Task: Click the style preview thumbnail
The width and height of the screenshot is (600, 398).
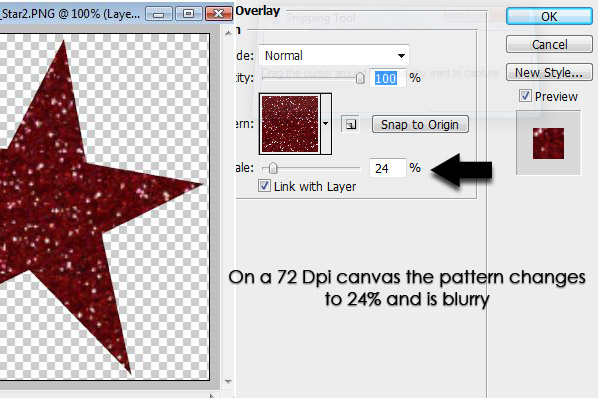Action: [548, 143]
